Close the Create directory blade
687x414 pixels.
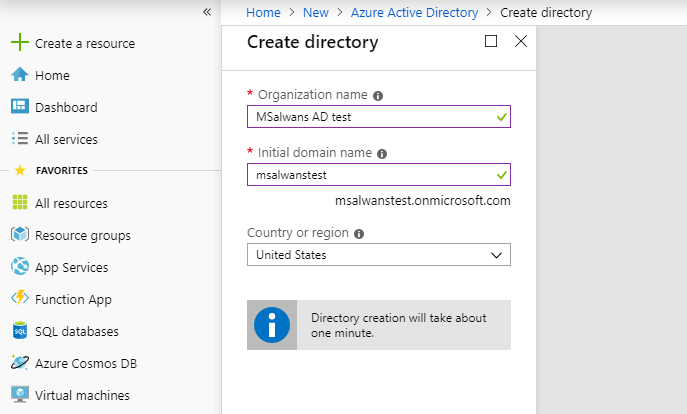pyautogui.click(x=521, y=41)
